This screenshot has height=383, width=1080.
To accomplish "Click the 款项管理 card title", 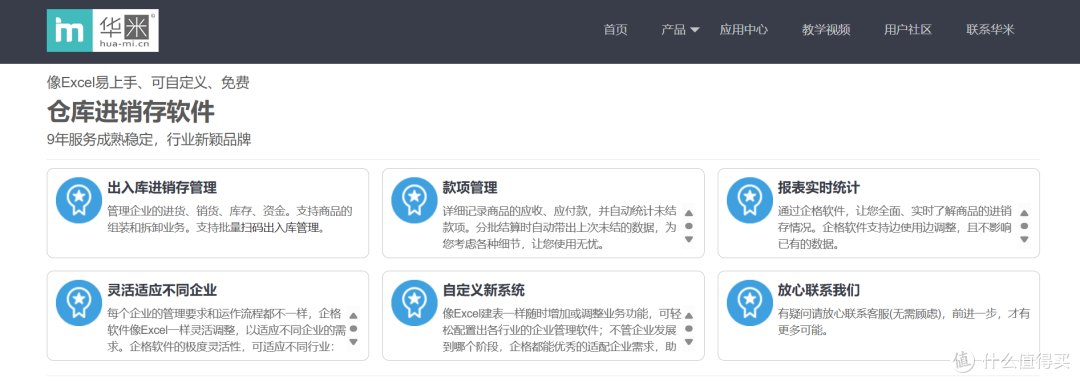I will pos(470,188).
